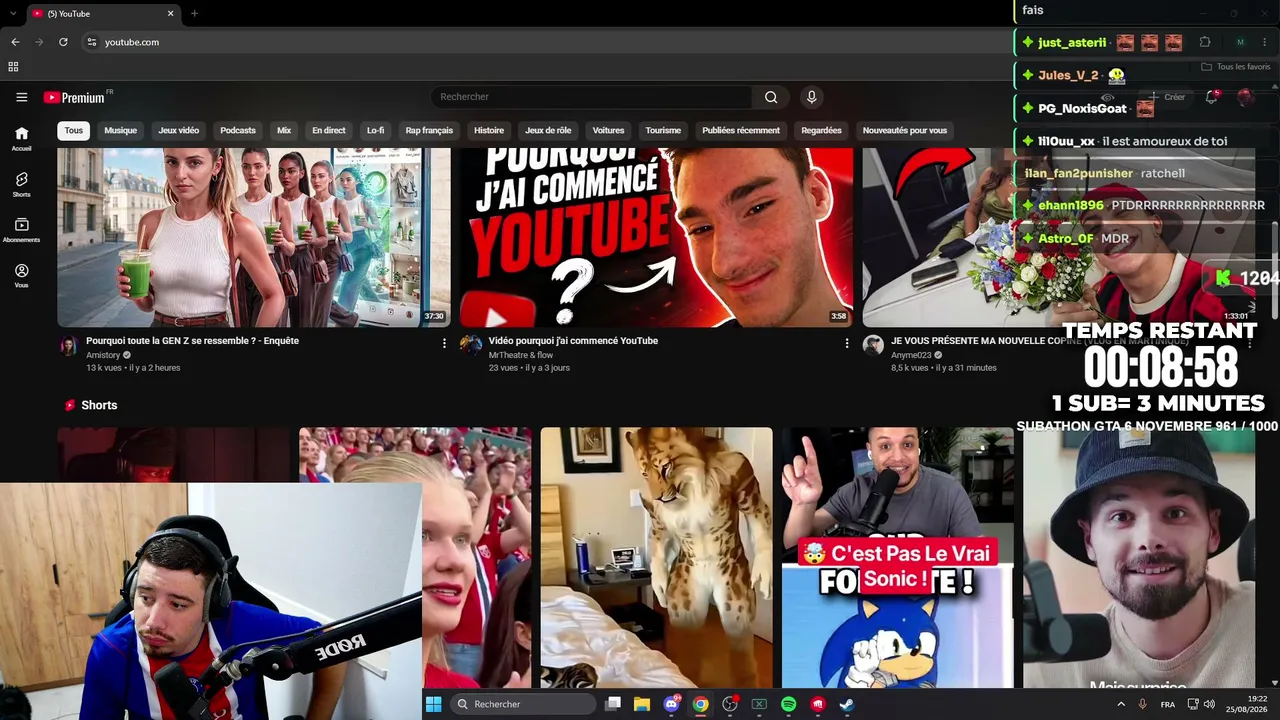Click the YouTube Rechercher search field
Viewport: 1280px width, 720px height.
click(x=591, y=97)
